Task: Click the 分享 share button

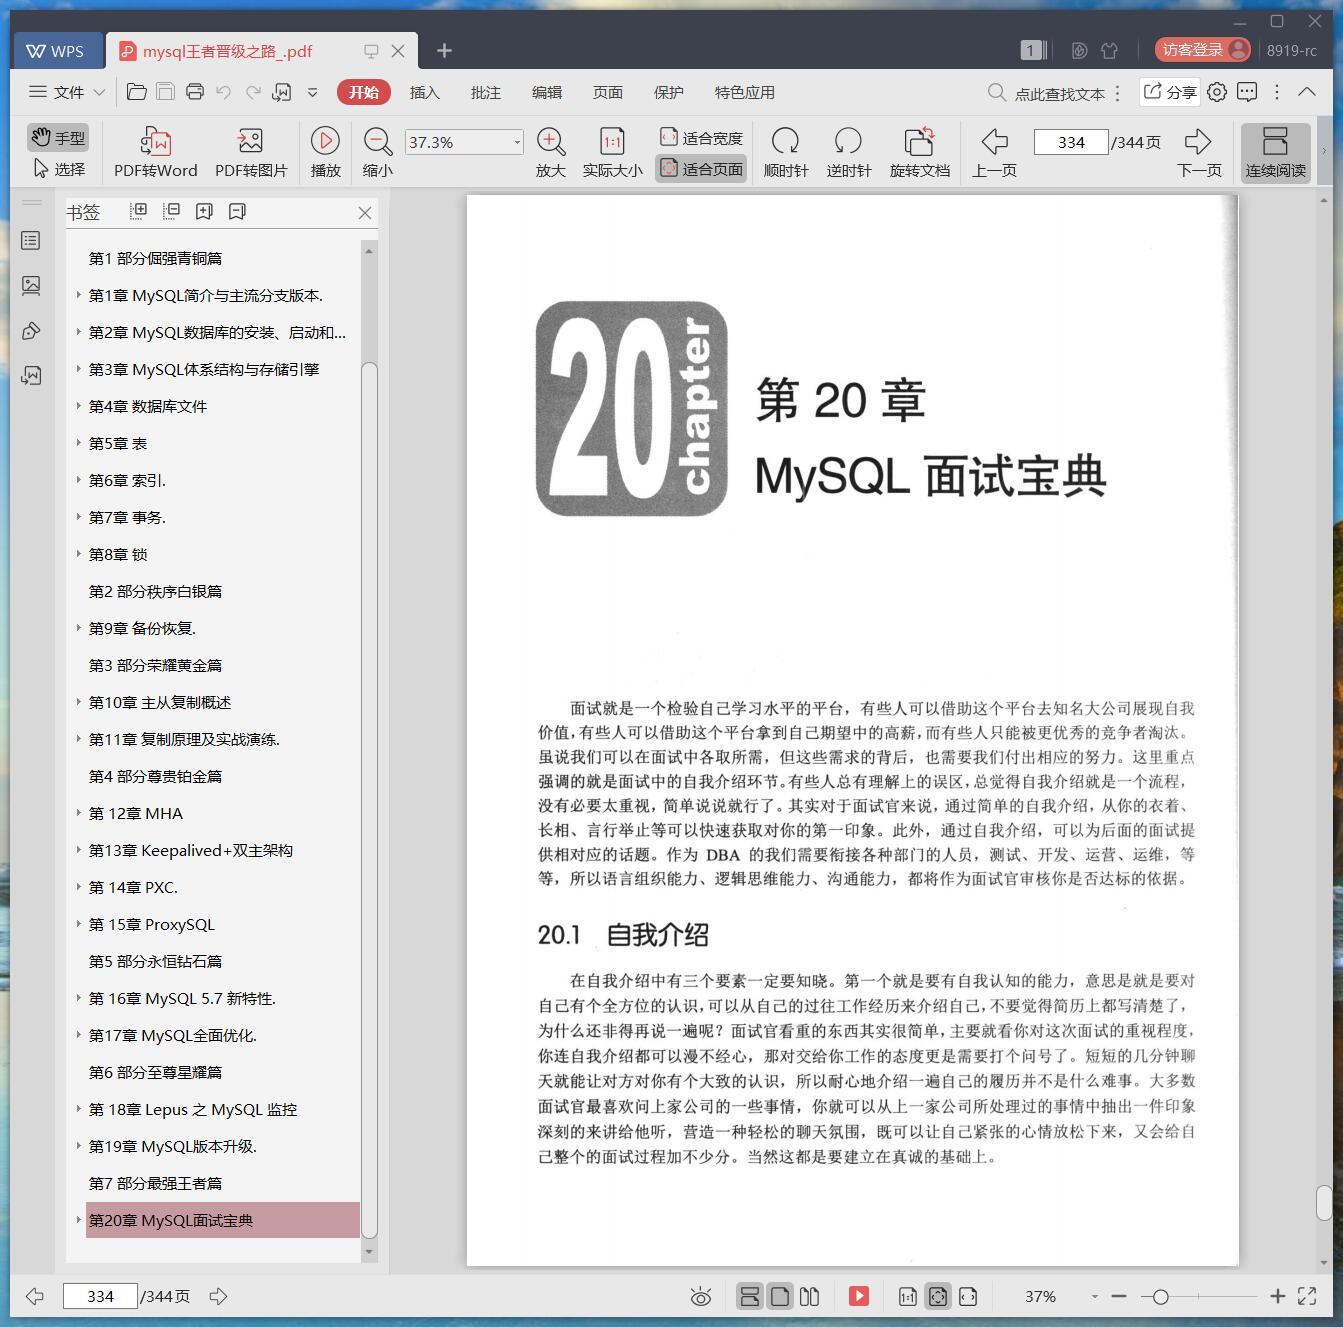Action: [x=1170, y=92]
